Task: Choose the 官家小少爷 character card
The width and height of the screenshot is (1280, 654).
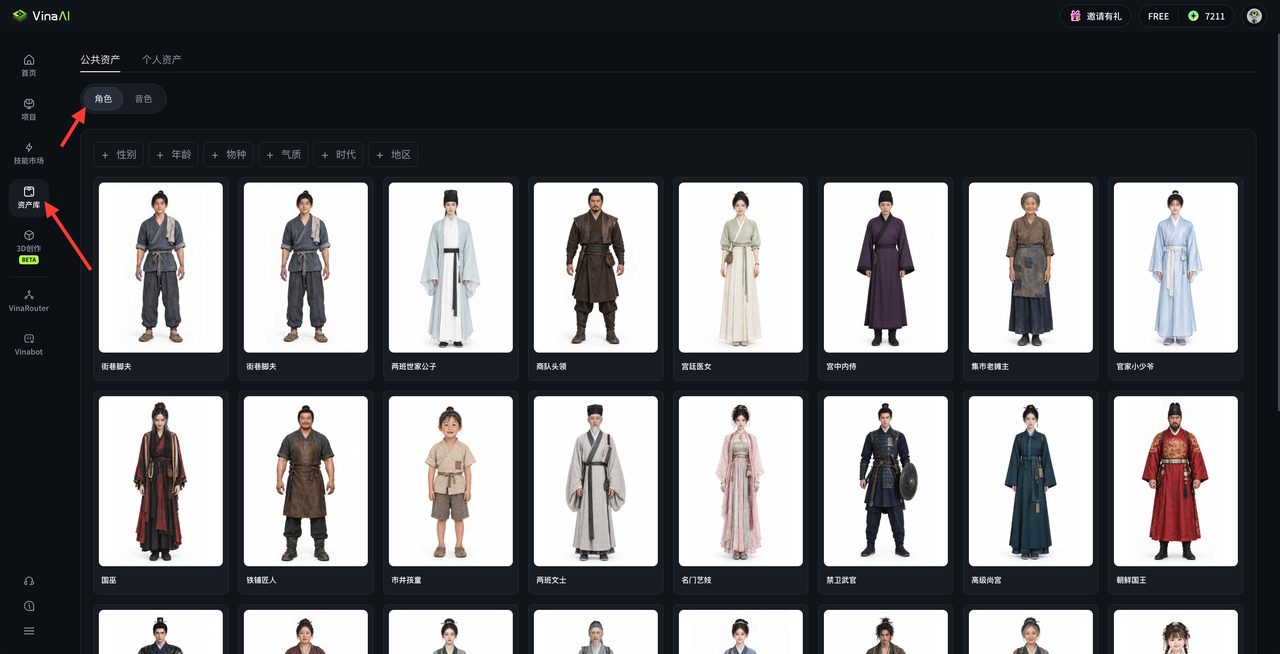Action: [1176, 279]
